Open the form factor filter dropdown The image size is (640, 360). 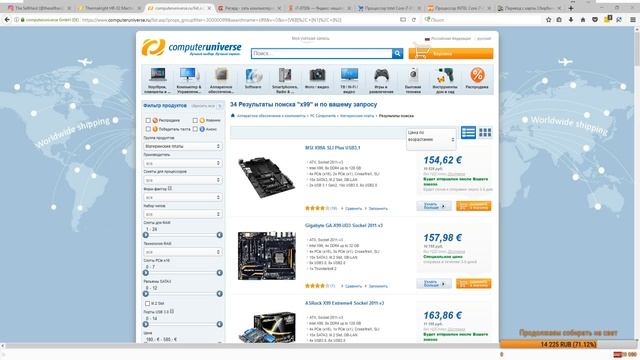coord(182,197)
